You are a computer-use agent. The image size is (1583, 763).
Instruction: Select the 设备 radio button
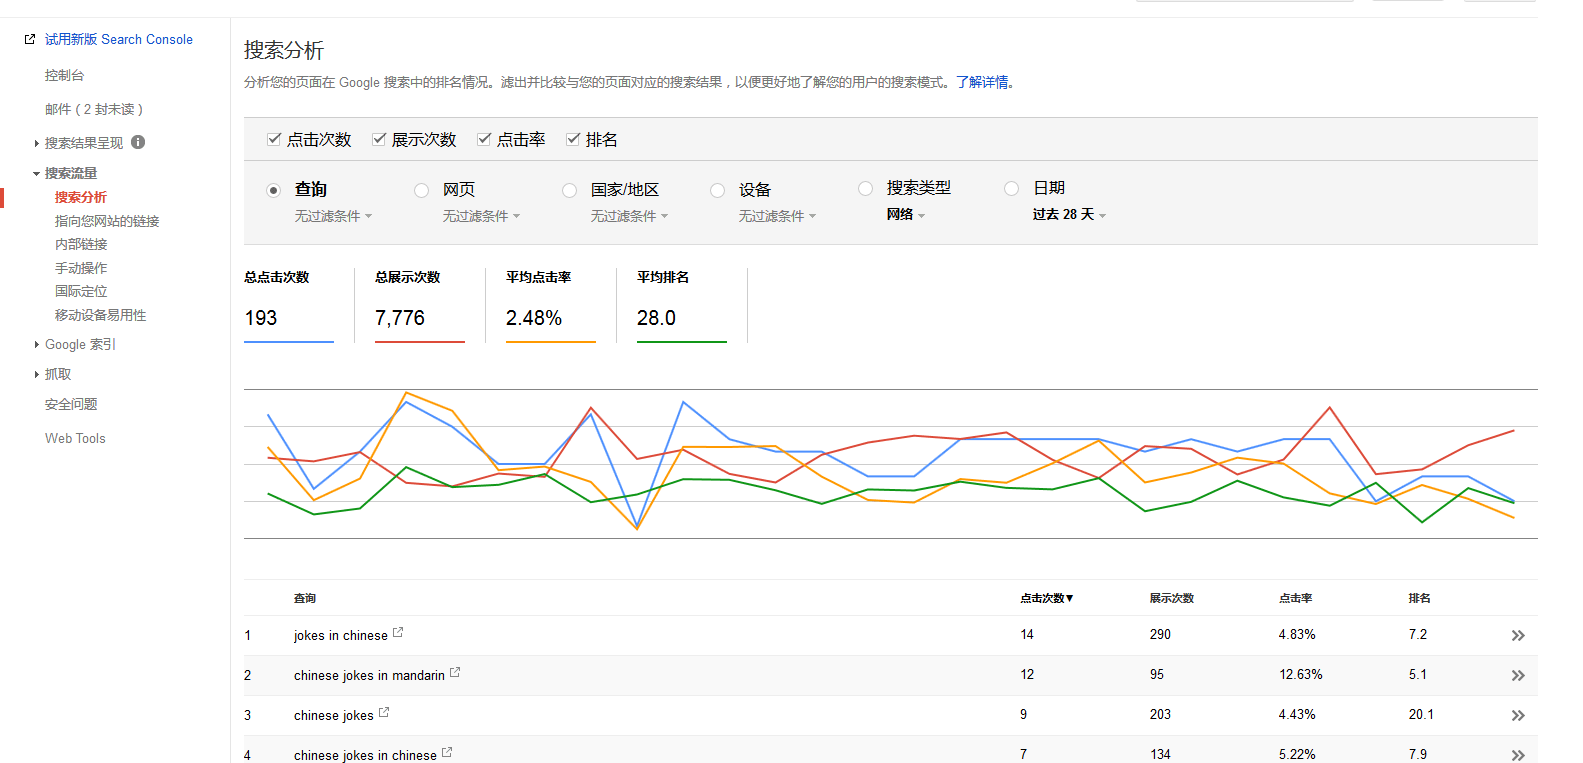[717, 190]
